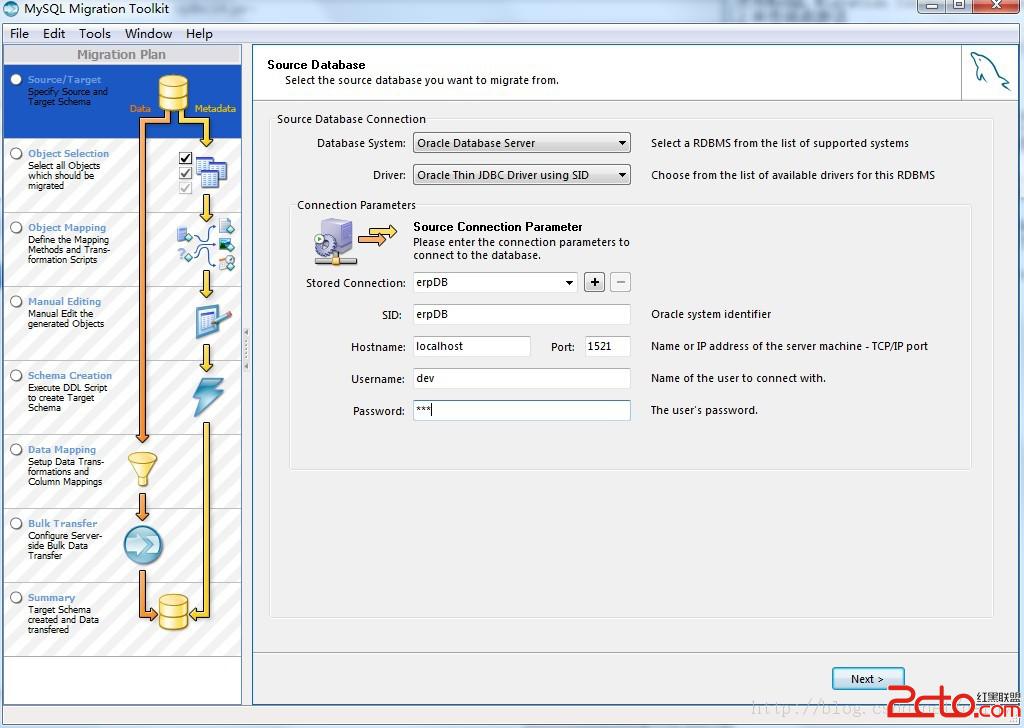This screenshot has width=1024, height=728.
Task: Open the Database System dropdown
Action: 522,143
